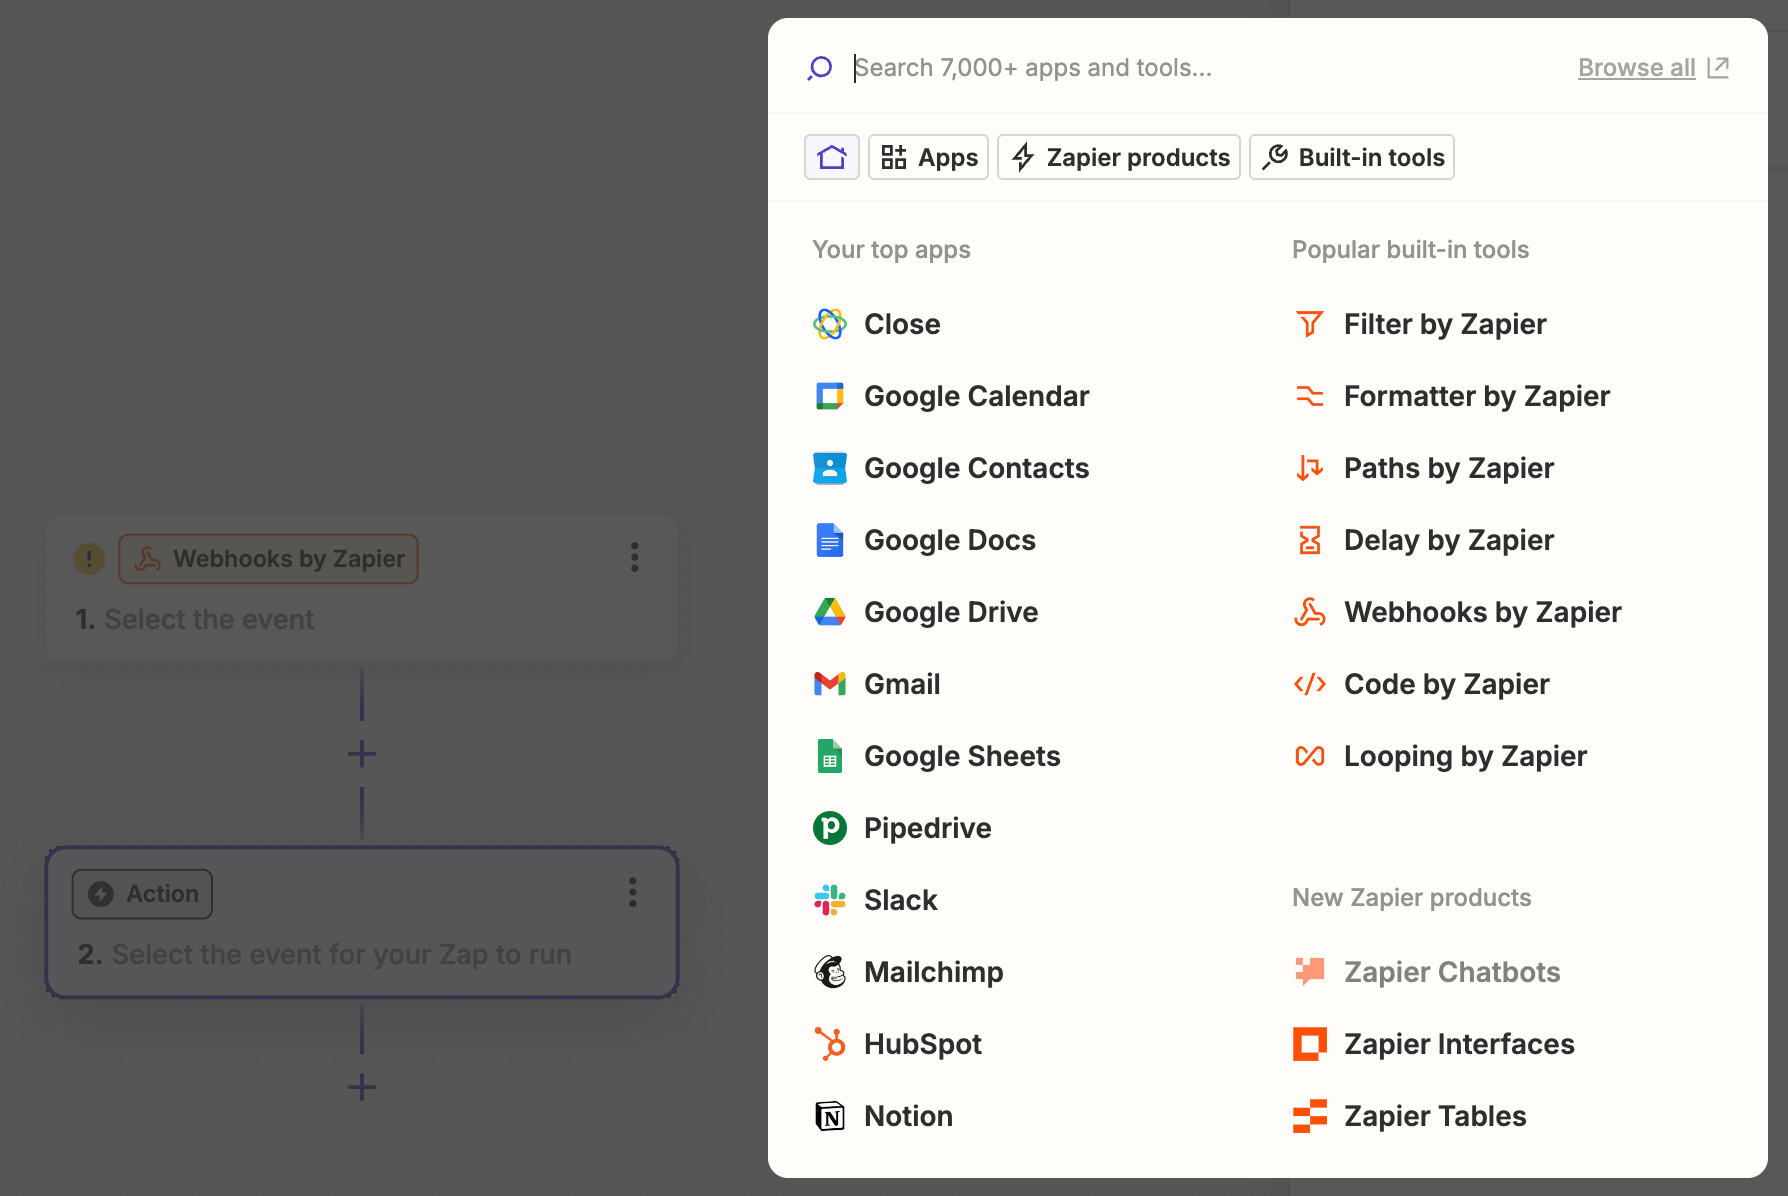The width and height of the screenshot is (1788, 1196).
Task: Switch to the Built-in tools tab
Action: [x=1352, y=157]
